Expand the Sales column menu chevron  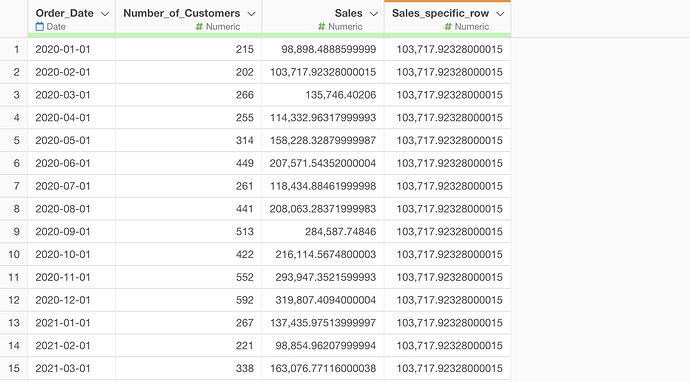point(374,14)
